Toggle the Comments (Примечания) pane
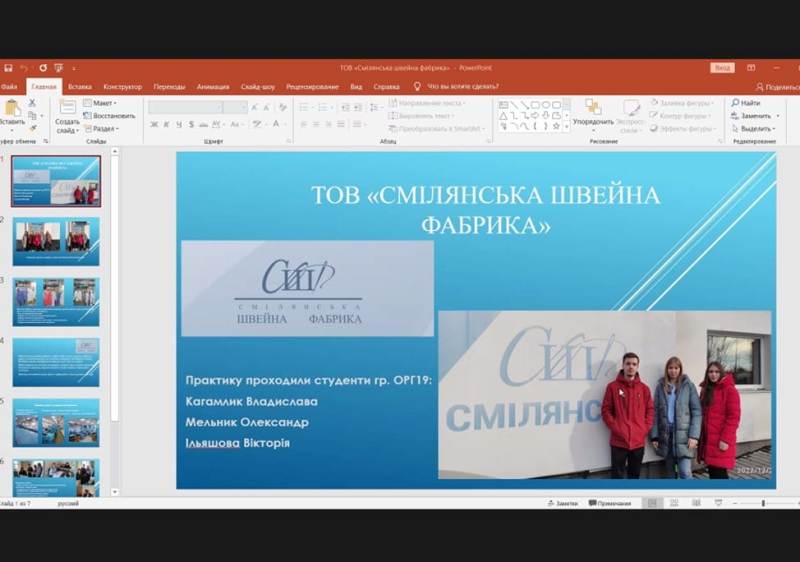This screenshot has height=562, width=800. [609, 503]
